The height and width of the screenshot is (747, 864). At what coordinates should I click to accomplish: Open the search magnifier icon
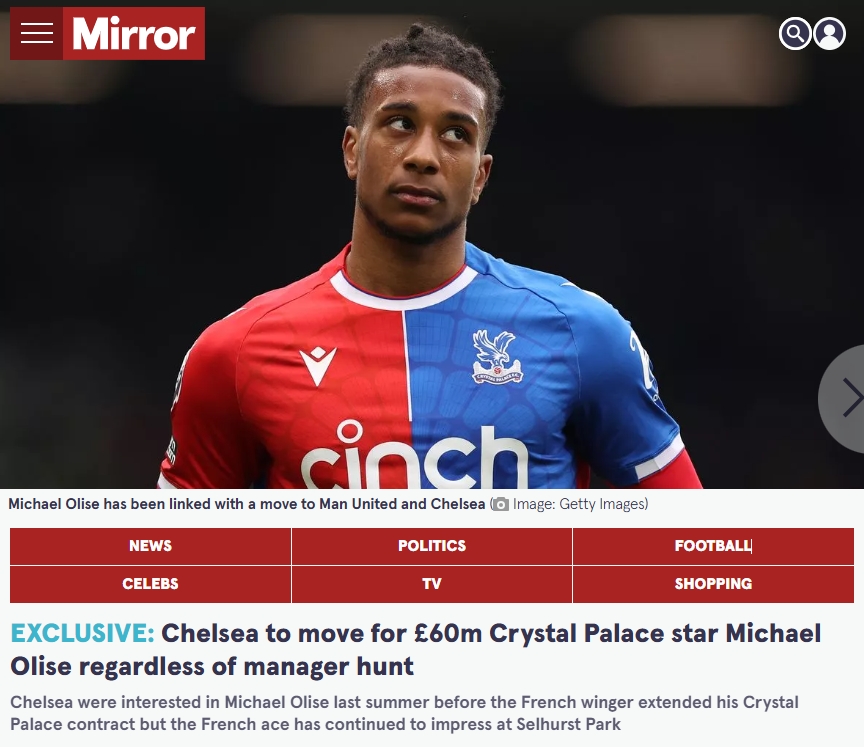coord(795,34)
